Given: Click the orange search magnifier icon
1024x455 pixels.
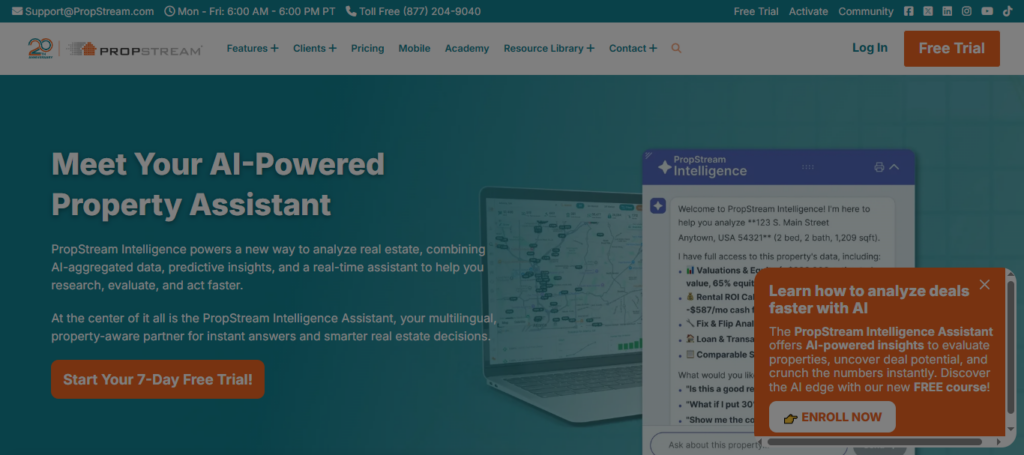Looking at the screenshot, I should (x=677, y=48).
